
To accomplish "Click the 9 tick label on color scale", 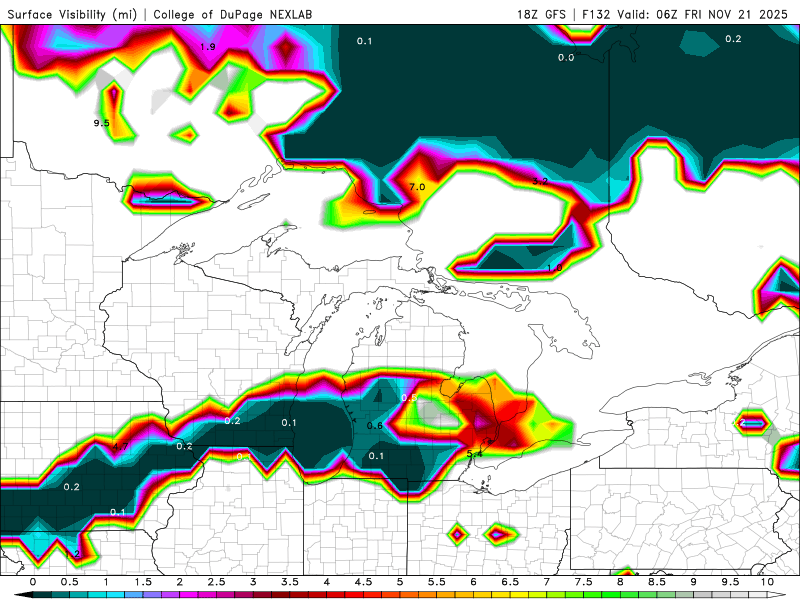I will point(693,582).
